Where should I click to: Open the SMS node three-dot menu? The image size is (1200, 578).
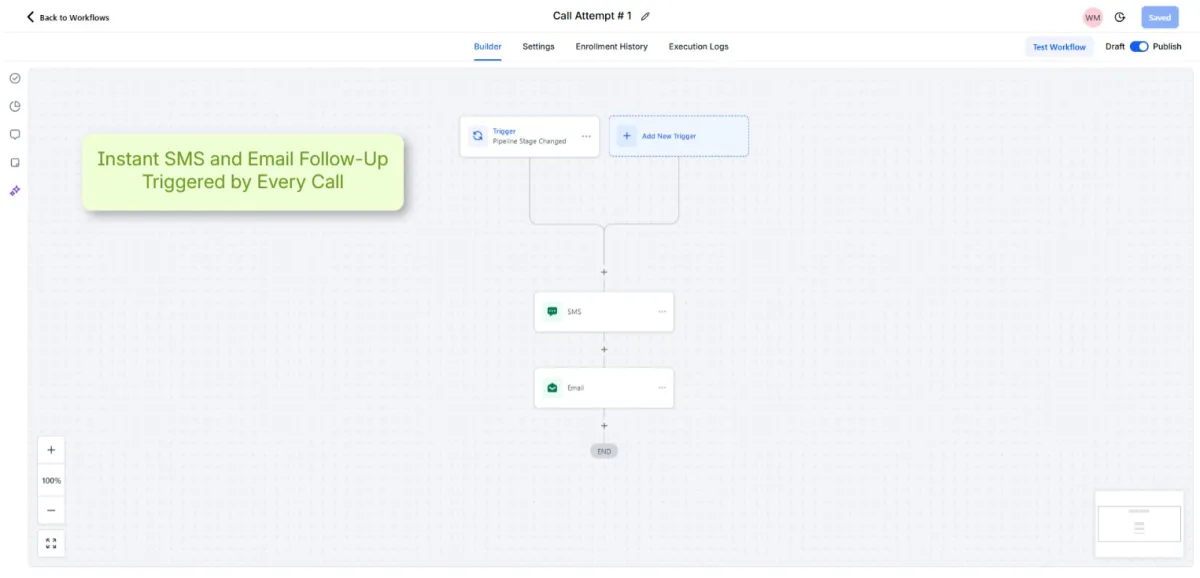tap(661, 312)
